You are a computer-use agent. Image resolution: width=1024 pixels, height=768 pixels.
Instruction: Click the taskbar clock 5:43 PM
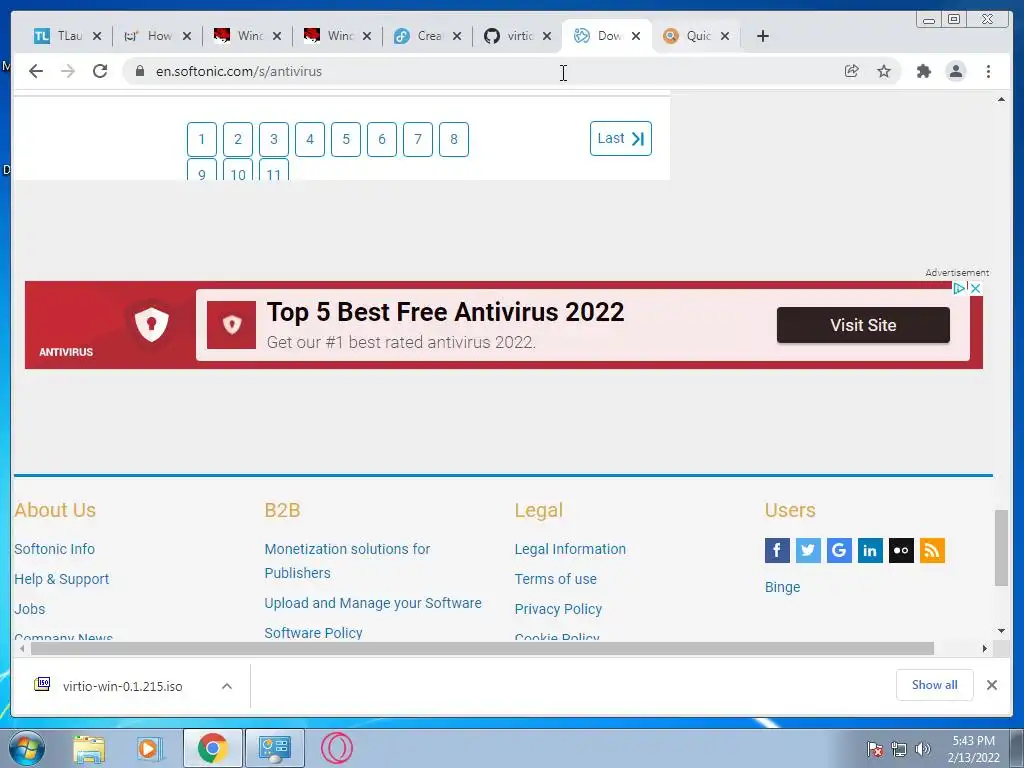click(973, 748)
